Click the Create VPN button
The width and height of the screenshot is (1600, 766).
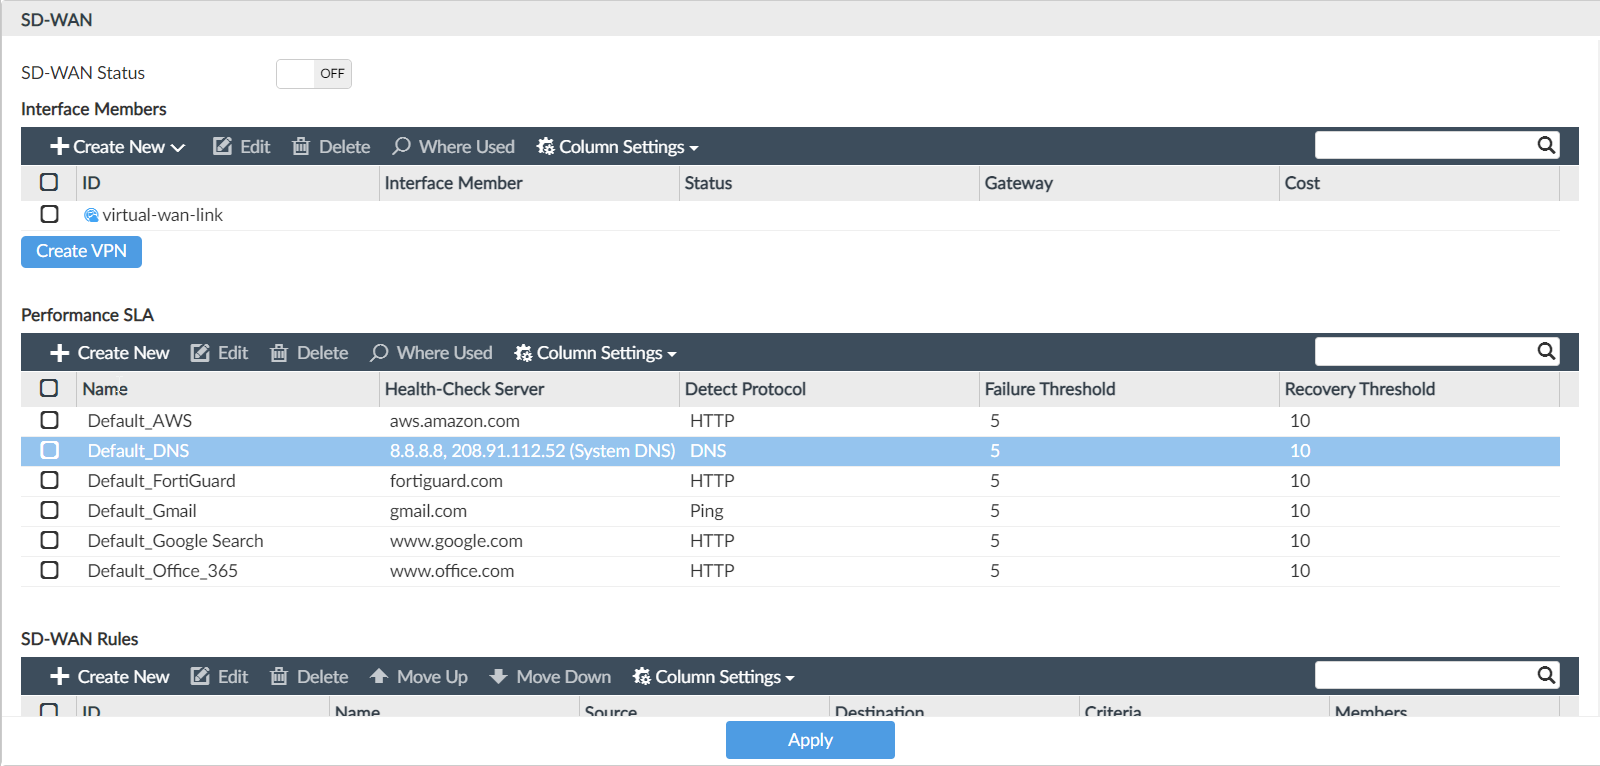pyautogui.click(x=81, y=251)
